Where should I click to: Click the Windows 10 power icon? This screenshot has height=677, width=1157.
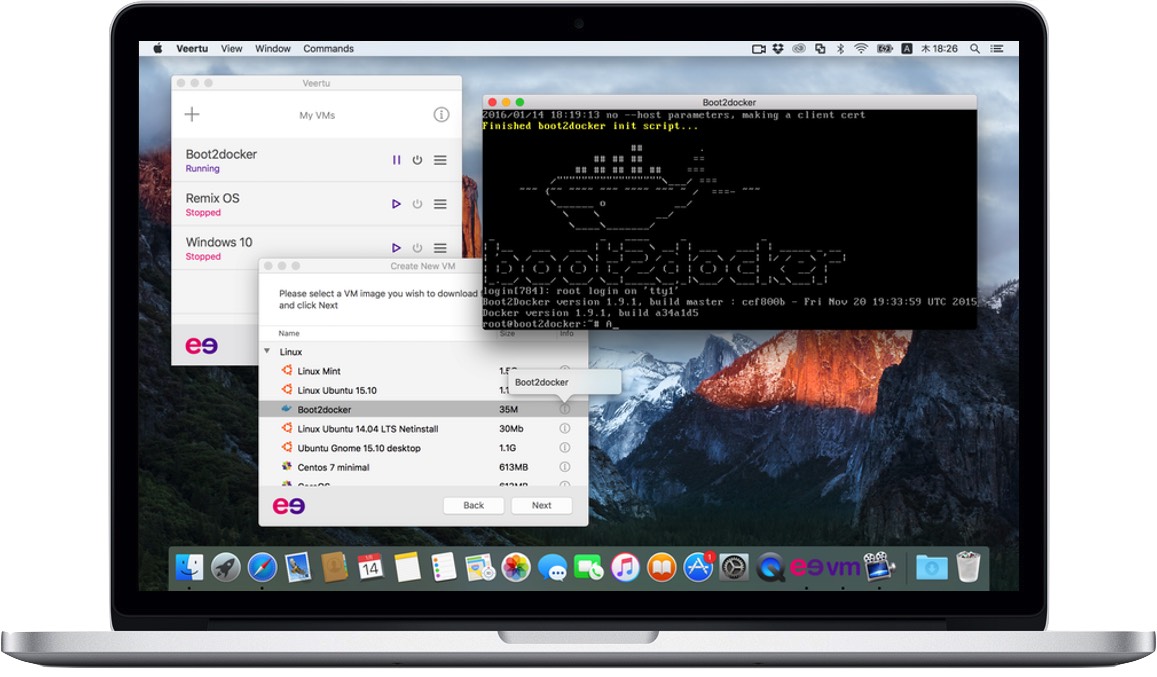tap(417, 248)
